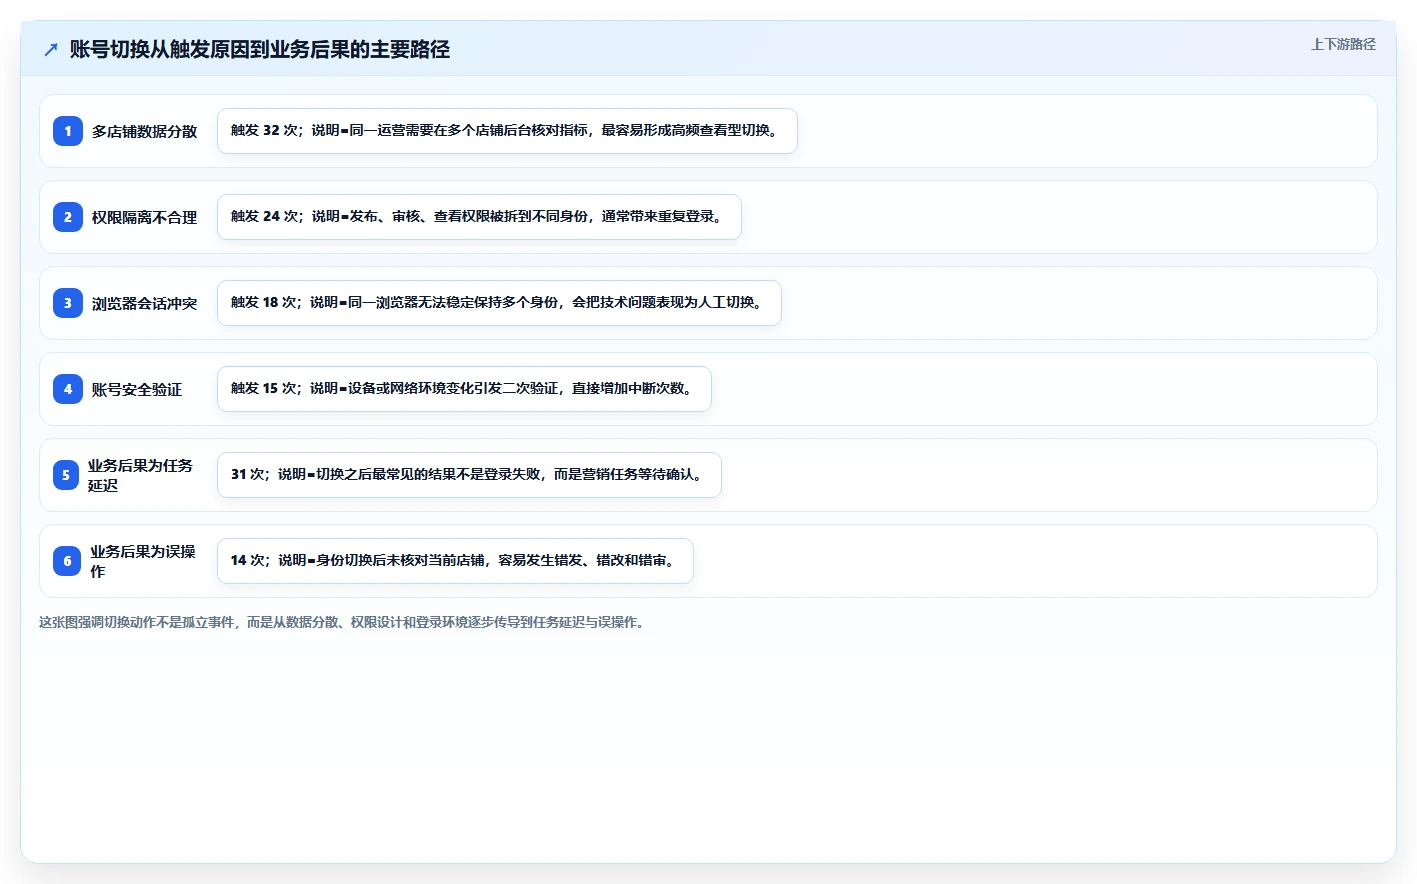
Task: Click the 31 次 task delay description
Action: [x=469, y=475]
